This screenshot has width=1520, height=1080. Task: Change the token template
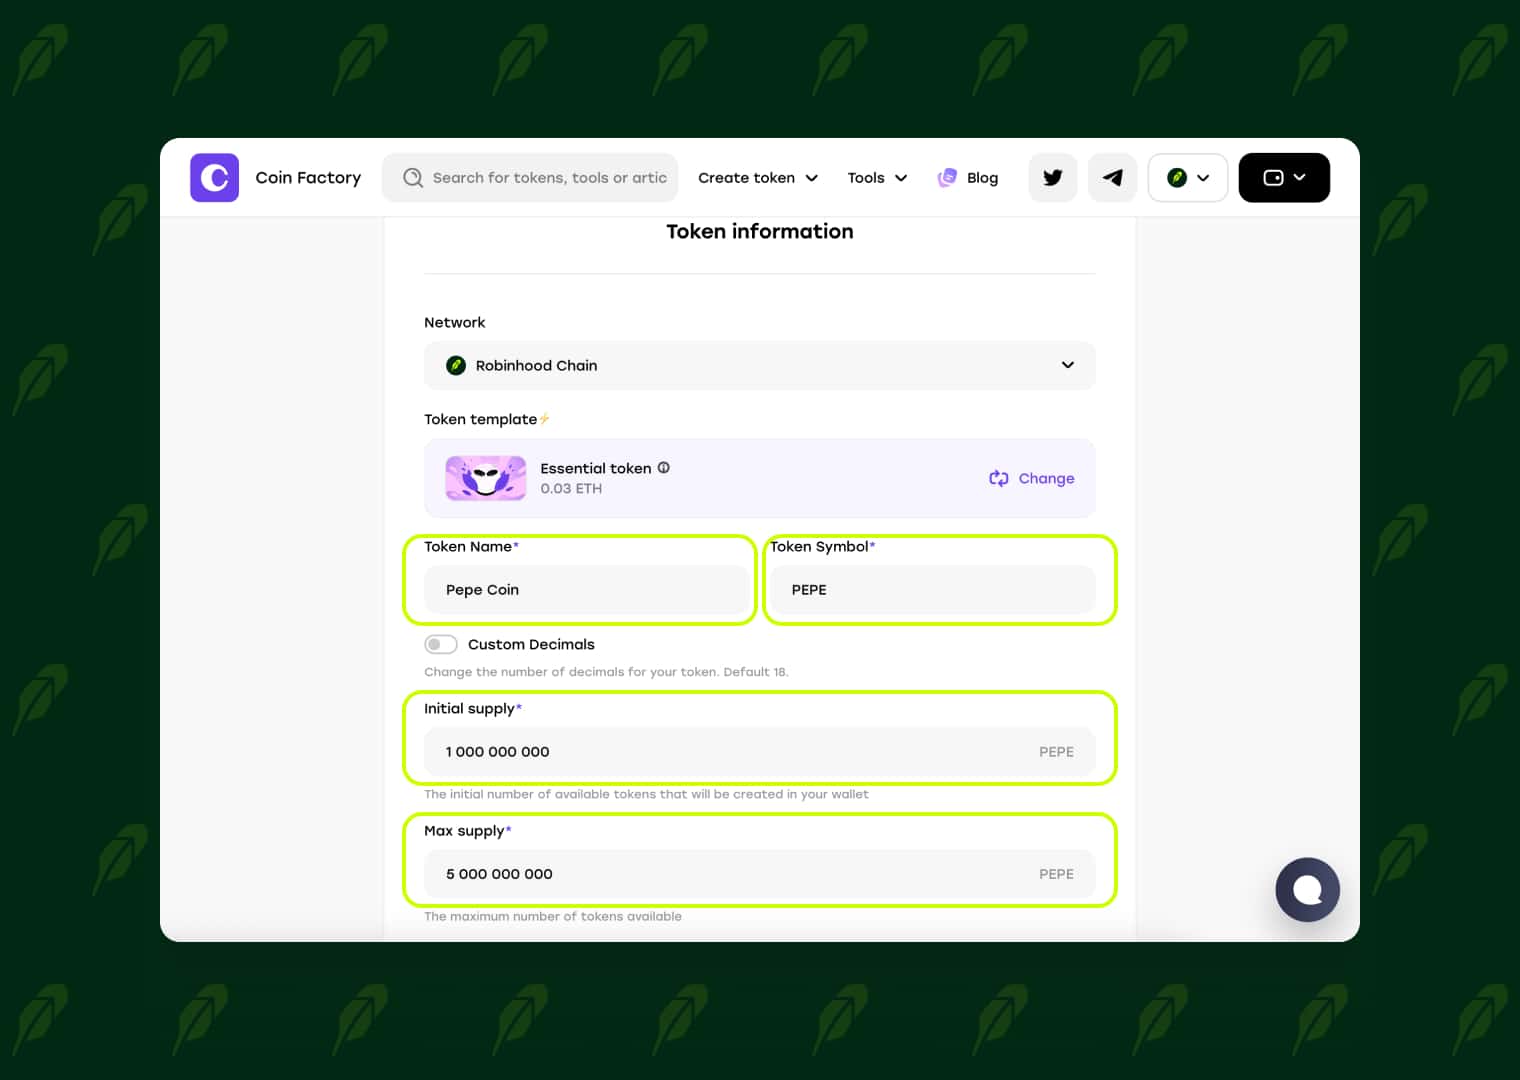point(1032,478)
